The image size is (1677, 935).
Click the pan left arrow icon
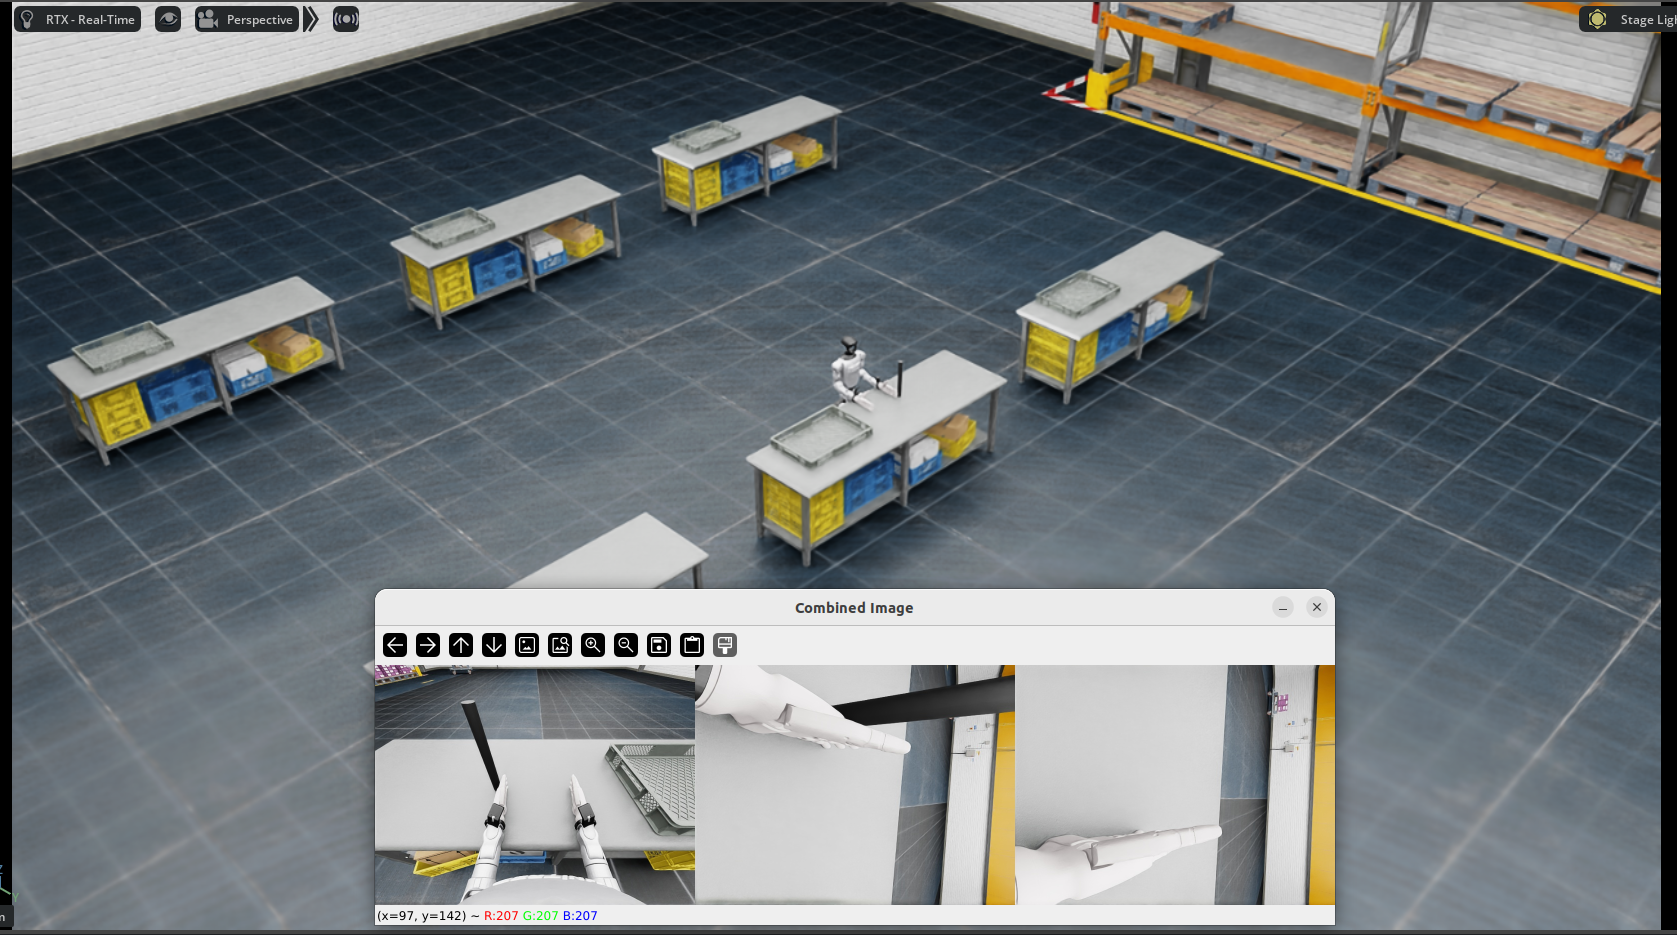click(395, 645)
